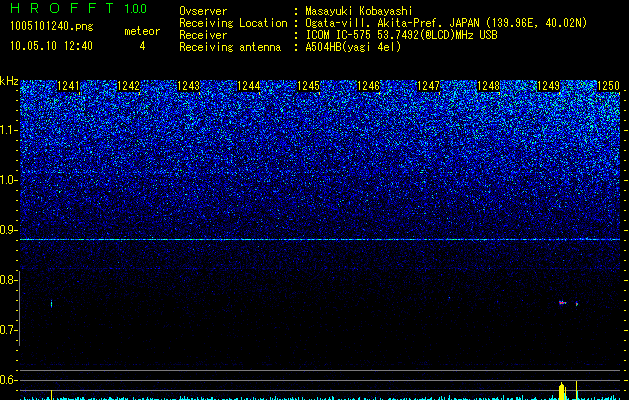Click the meteor count label
The height and width of the screenshot is (400, 629).
pos(142,31)
